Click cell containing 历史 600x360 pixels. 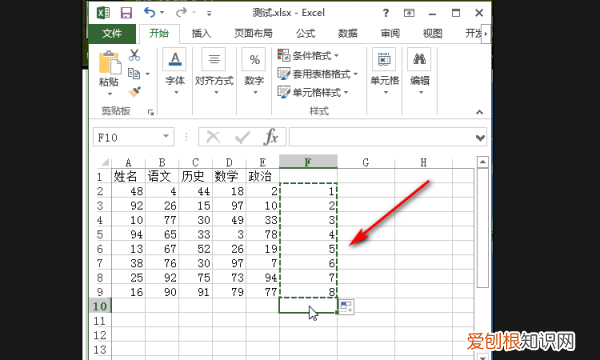pos(196,176)
